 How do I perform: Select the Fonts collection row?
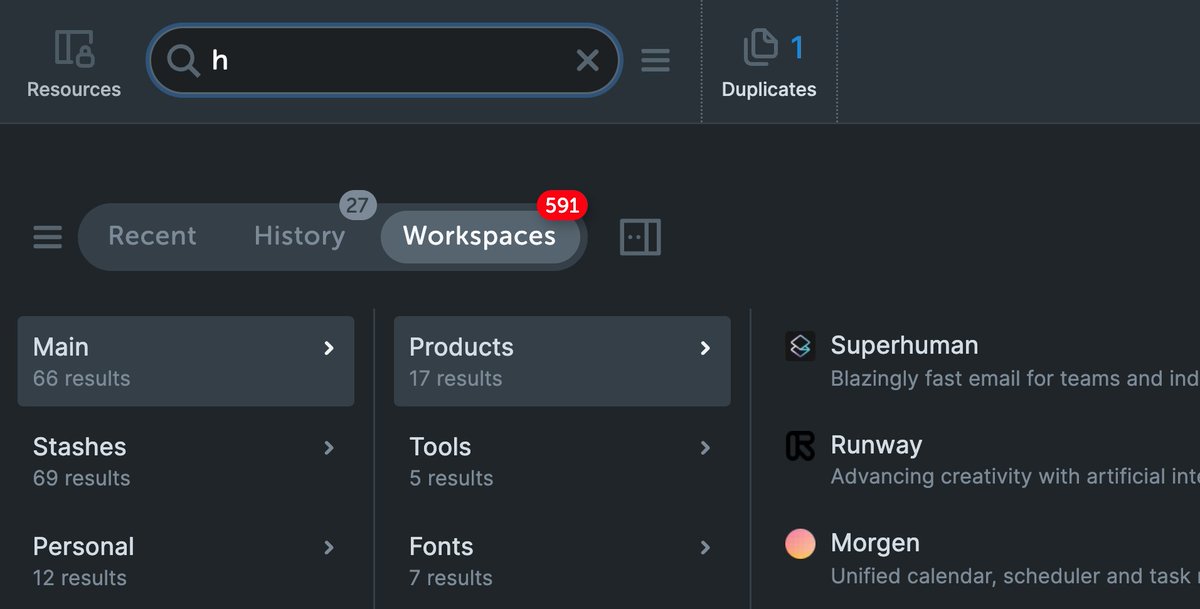pos(562,561)
